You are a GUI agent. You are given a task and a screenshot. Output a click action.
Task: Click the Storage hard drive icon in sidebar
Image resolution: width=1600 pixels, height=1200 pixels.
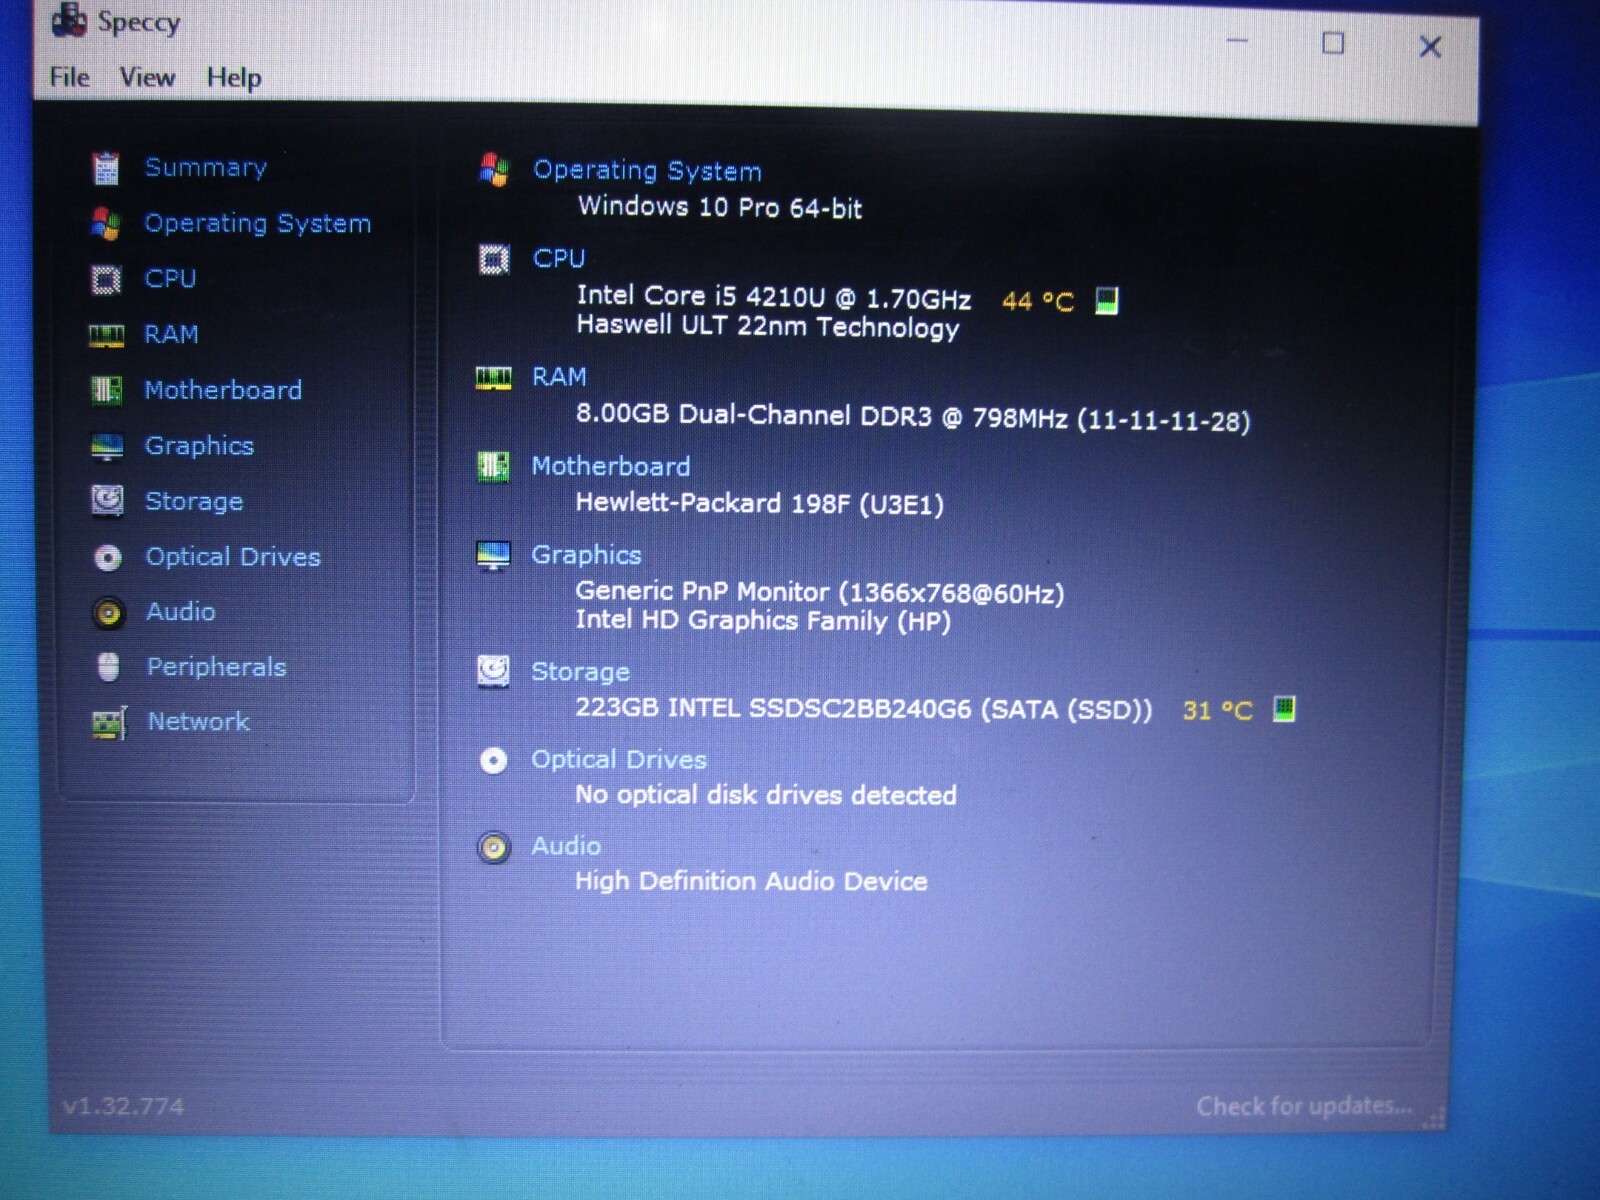click(107, 500)
